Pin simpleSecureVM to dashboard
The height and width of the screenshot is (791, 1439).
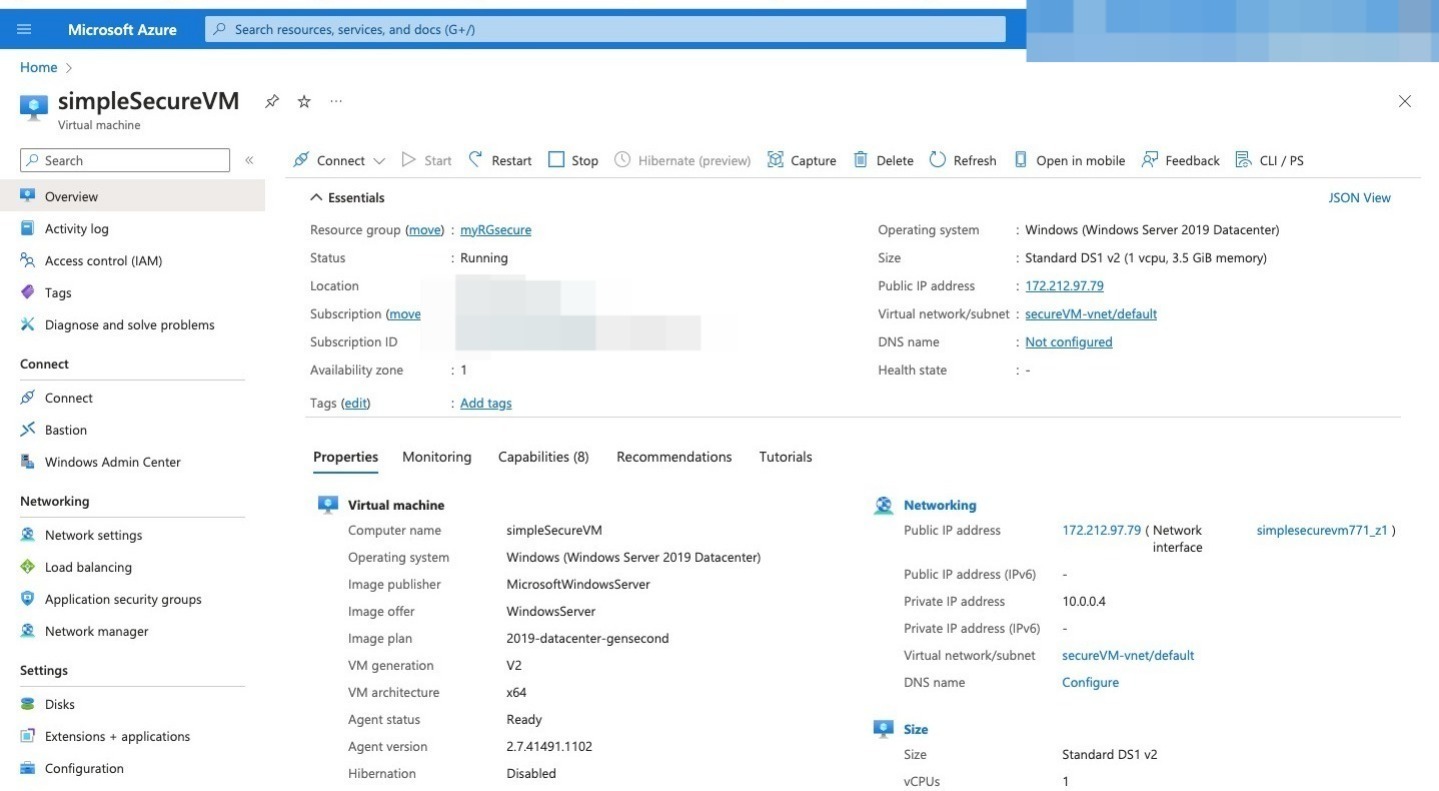271,101
